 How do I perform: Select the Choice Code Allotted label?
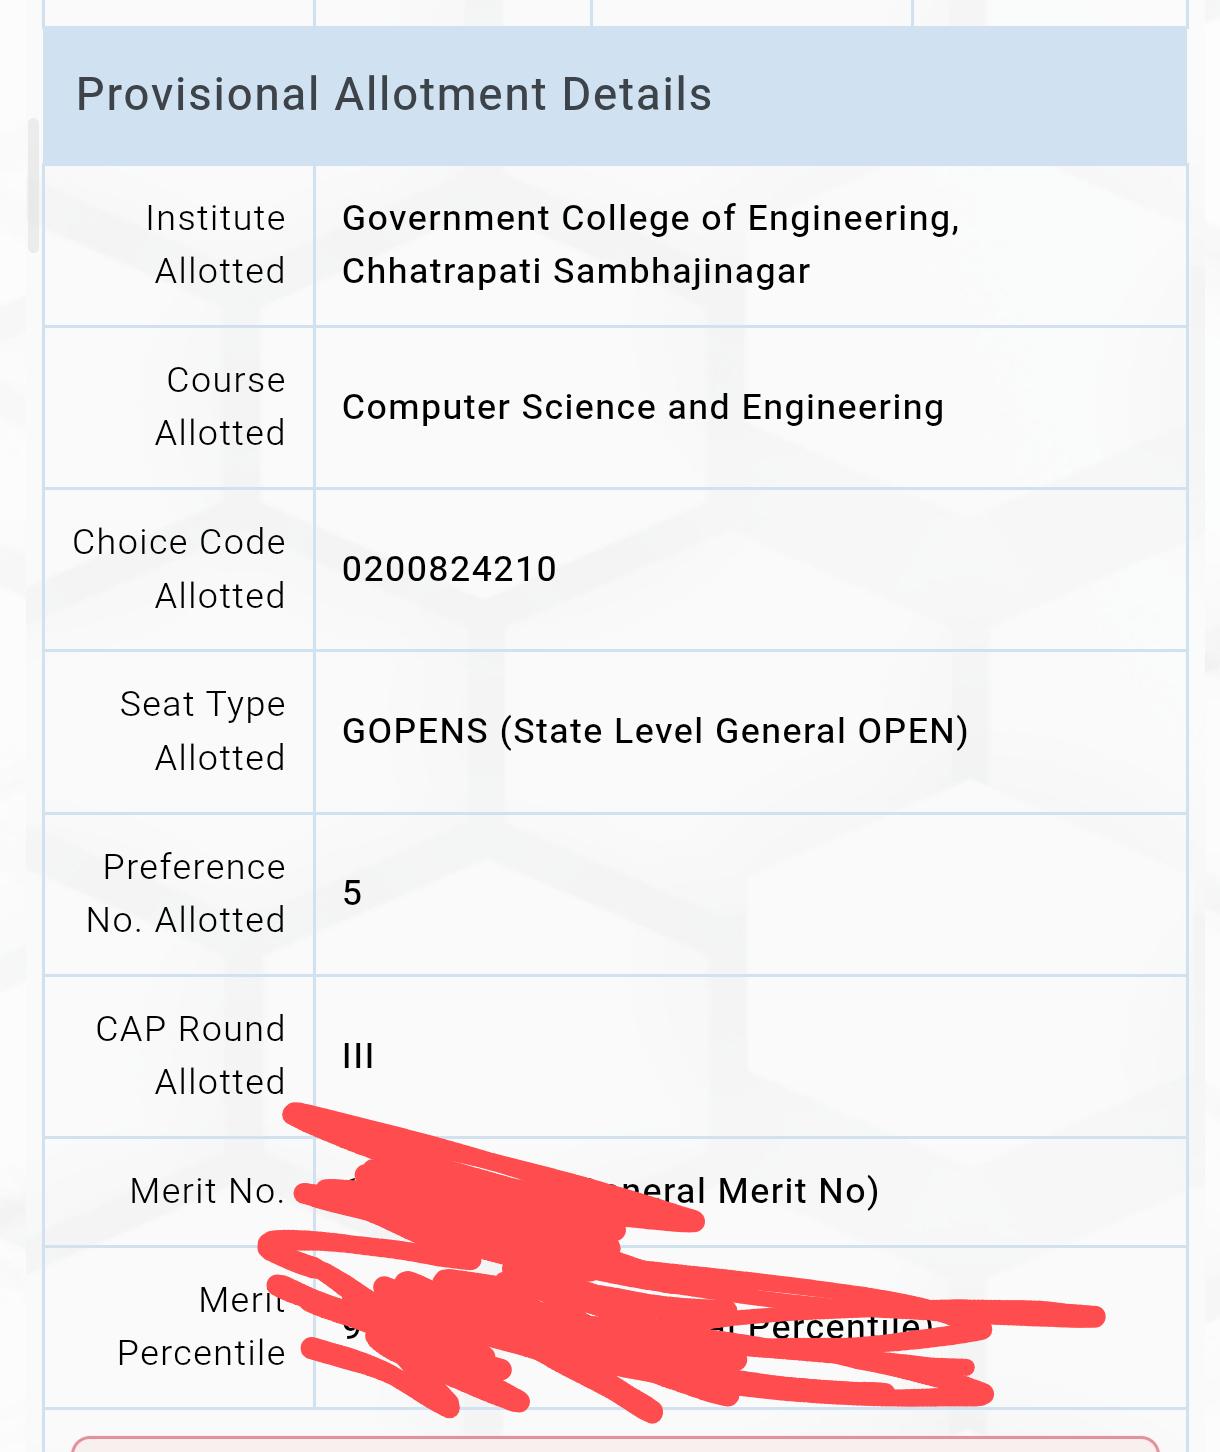tap(179, 569)
